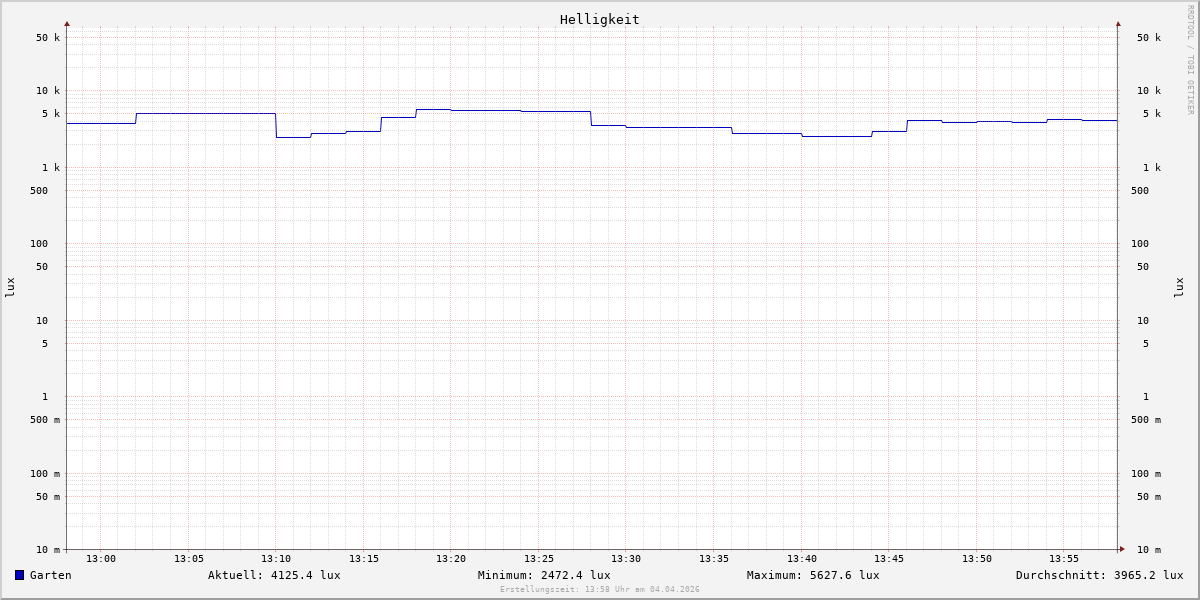This screenshot has width=1200, height=600.
Task: Click the left axis '100 m' label
Action: coord(45,474)
